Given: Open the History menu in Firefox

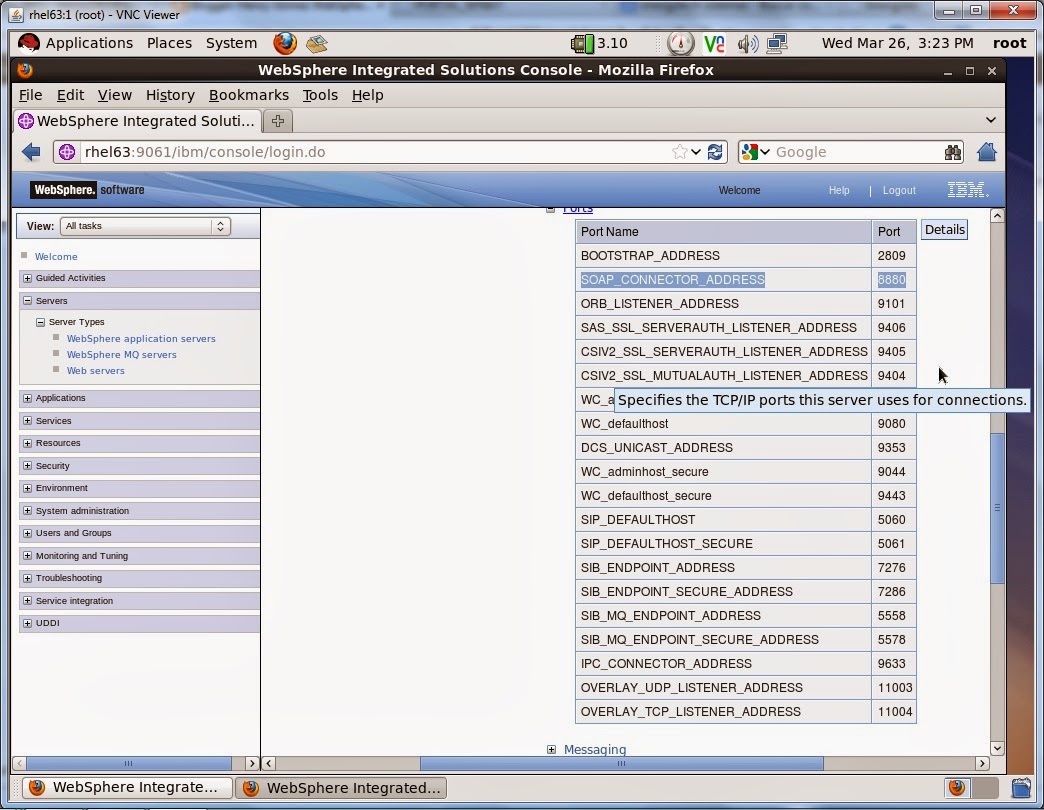Looking at the screenshot, I should pos(170,95).
